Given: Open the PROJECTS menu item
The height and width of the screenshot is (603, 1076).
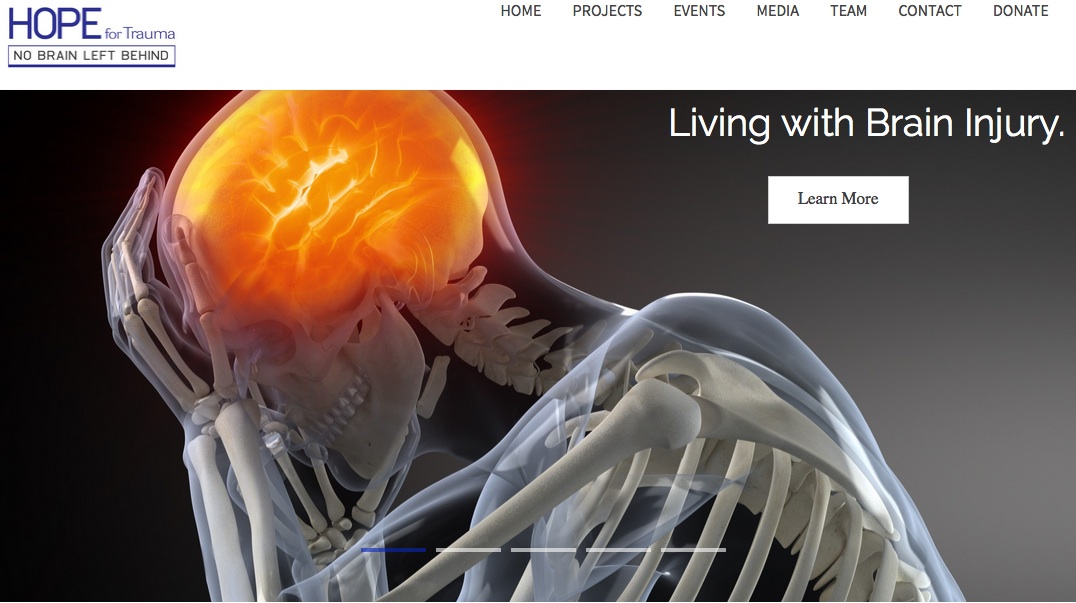Looking at the screenshot, I should [x=607, y=11].
